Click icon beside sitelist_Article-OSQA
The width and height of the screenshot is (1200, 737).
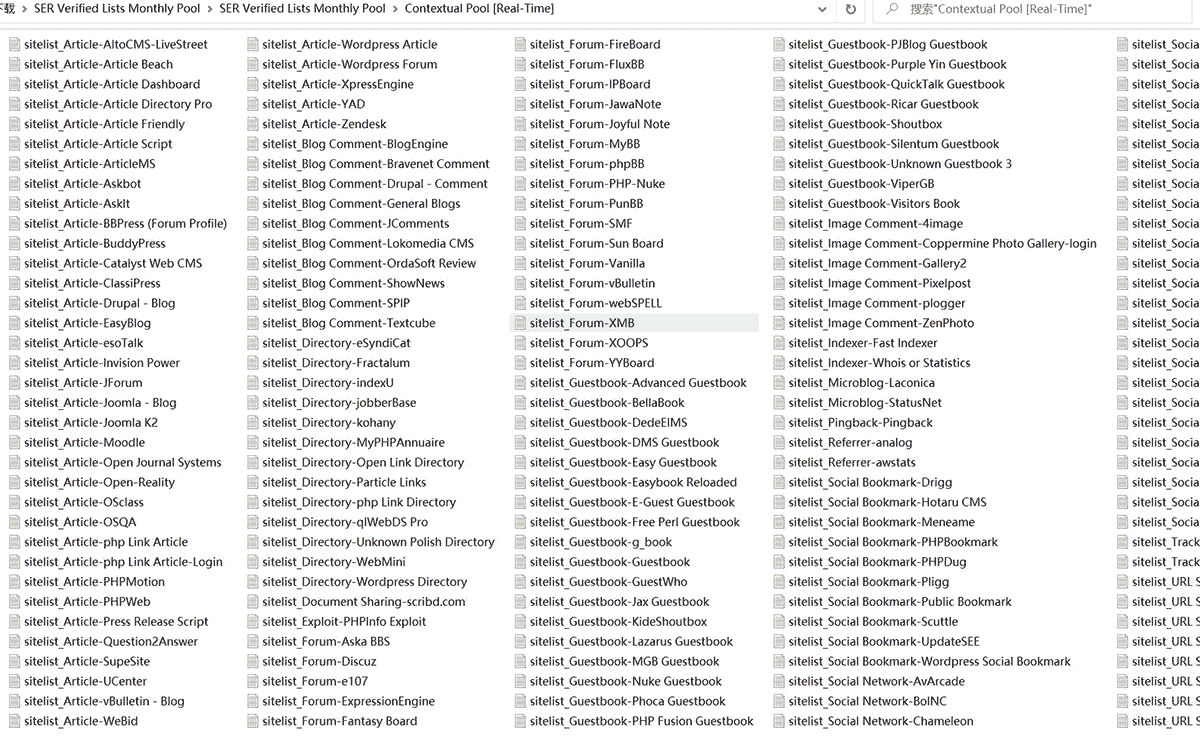point(14,522)
